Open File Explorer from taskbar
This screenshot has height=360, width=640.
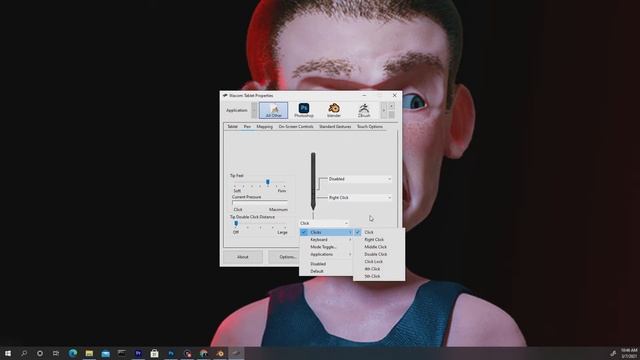[x=89, y=353]
